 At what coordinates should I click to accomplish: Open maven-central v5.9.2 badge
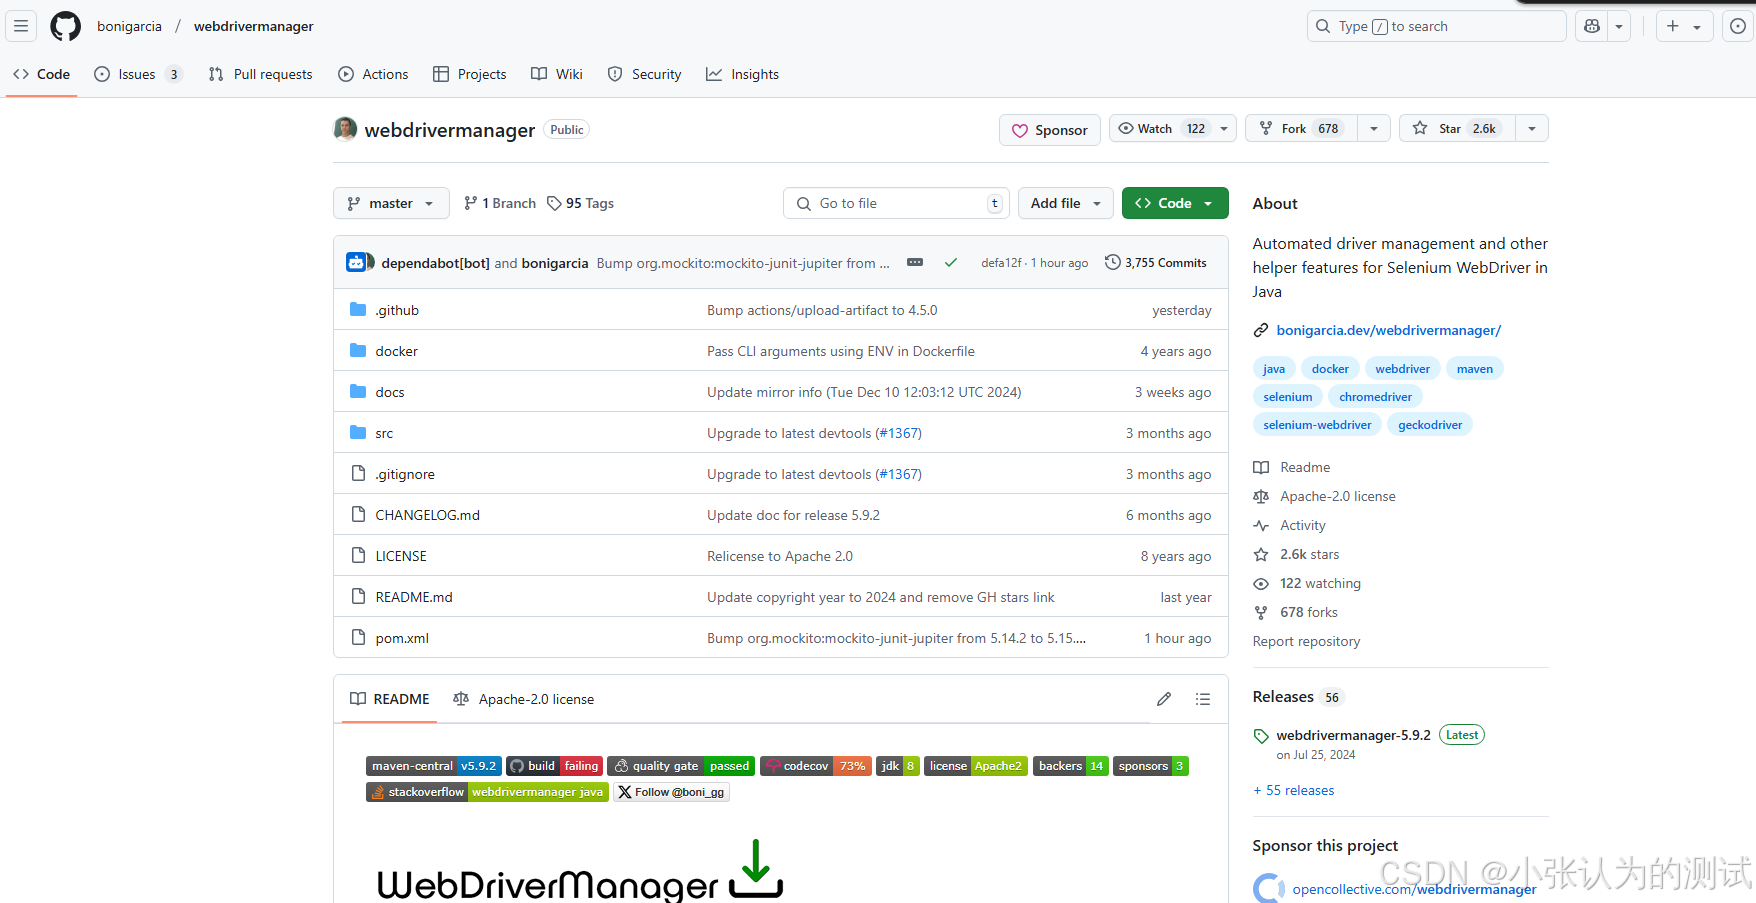[x=434, y=766]
